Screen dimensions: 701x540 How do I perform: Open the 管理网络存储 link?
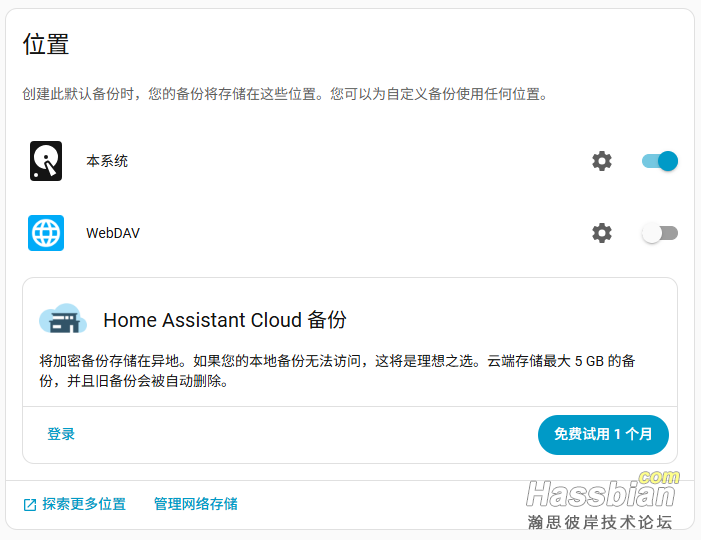click(x=196, y=504)
